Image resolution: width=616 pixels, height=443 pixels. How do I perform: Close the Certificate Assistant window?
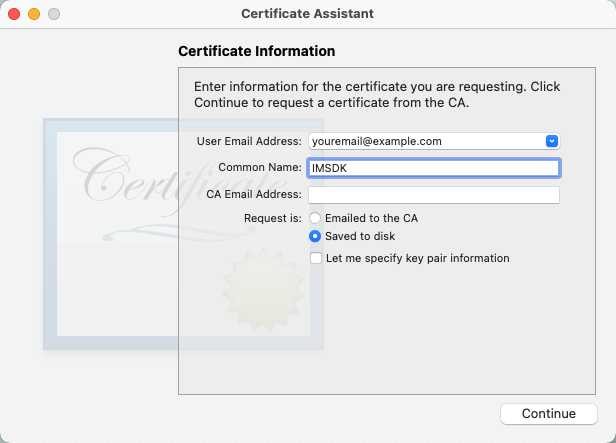[14, 14]
